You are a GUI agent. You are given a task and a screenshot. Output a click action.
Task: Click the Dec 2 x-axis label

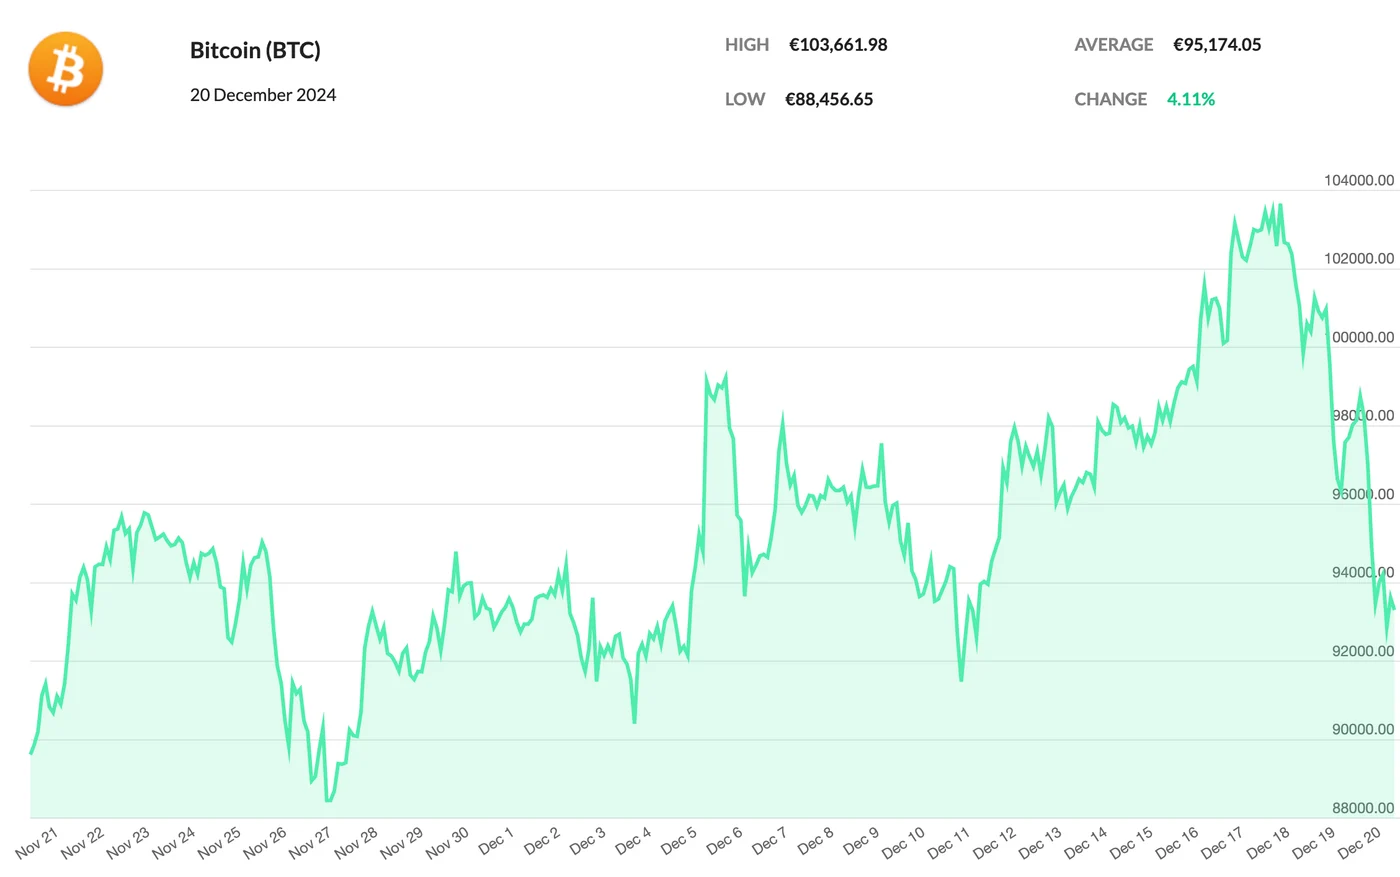pyautogui.click(x=542, y=841)
